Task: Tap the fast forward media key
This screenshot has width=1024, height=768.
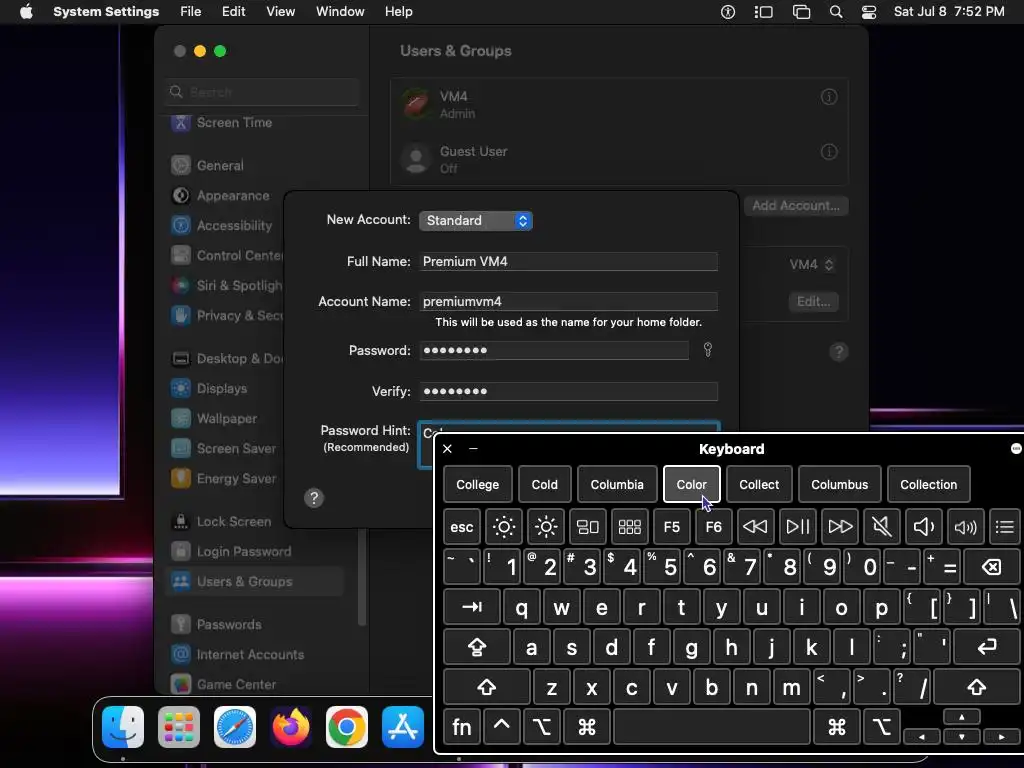Action: (840, 526)
